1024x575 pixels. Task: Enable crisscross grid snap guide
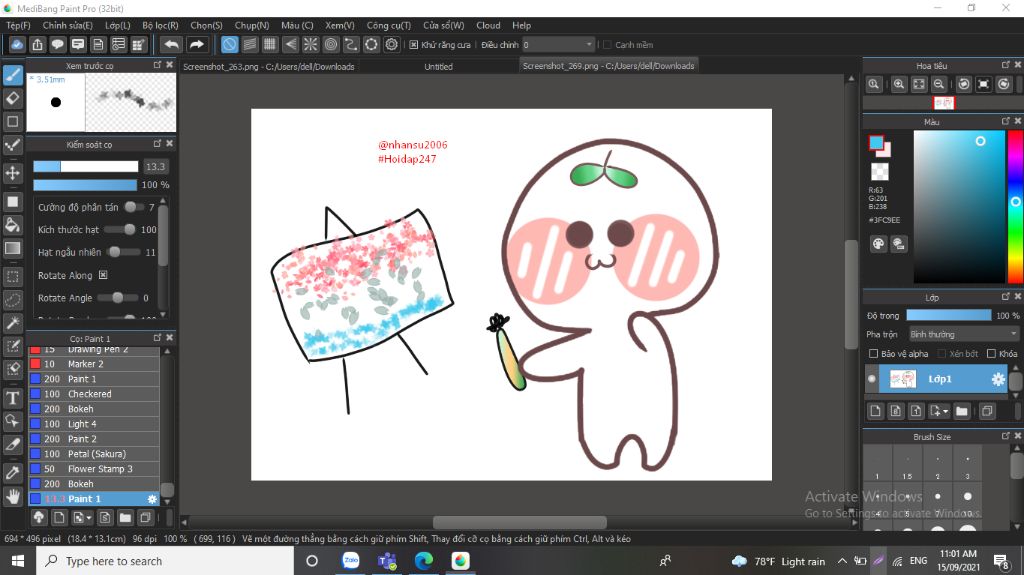pos(270,44)
